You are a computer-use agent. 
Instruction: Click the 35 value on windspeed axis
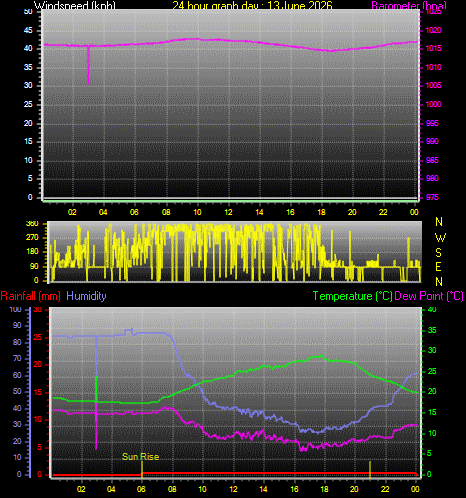tap(28, 67)
